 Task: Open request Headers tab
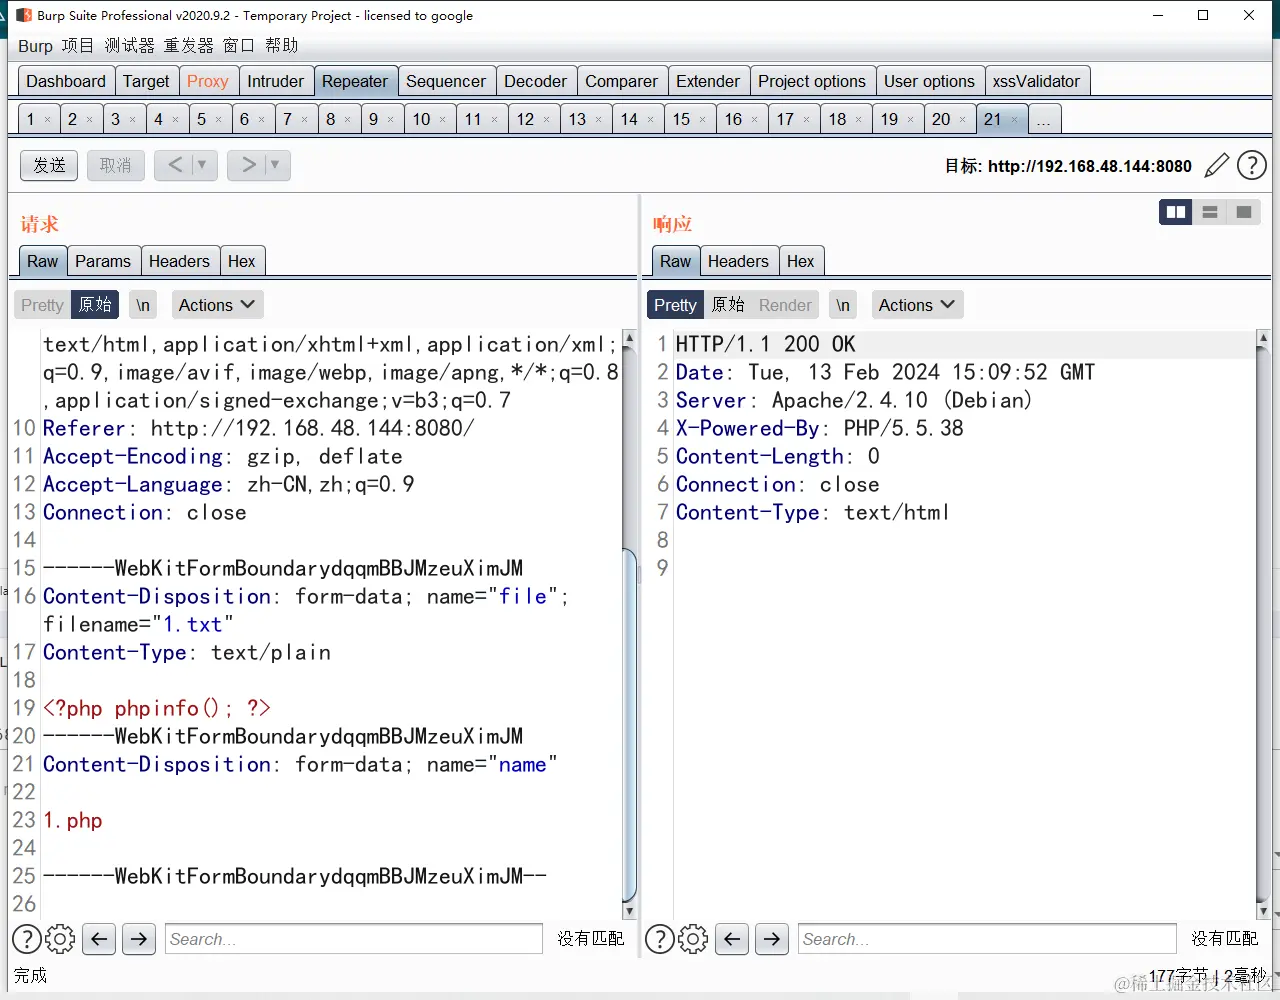179,261
